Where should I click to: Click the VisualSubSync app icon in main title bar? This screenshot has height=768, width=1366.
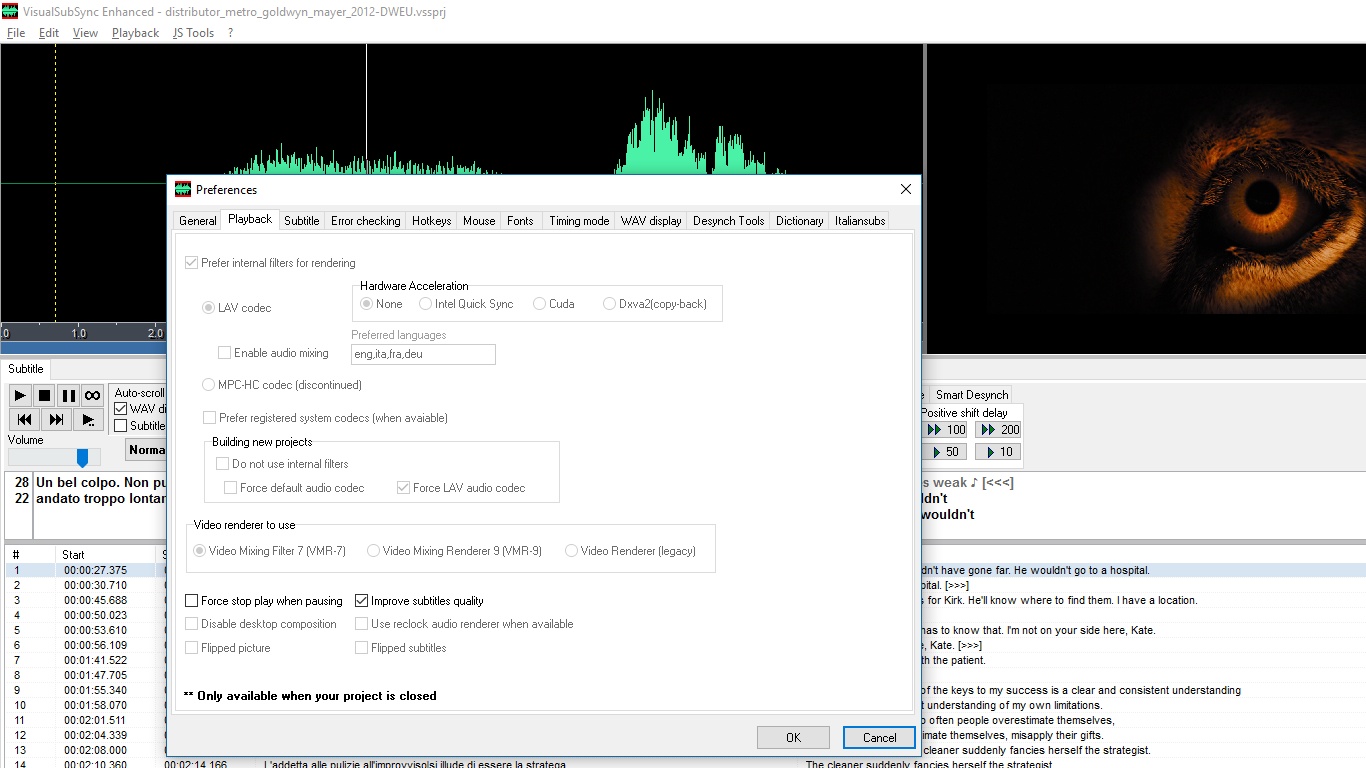(x=11, y=12)
